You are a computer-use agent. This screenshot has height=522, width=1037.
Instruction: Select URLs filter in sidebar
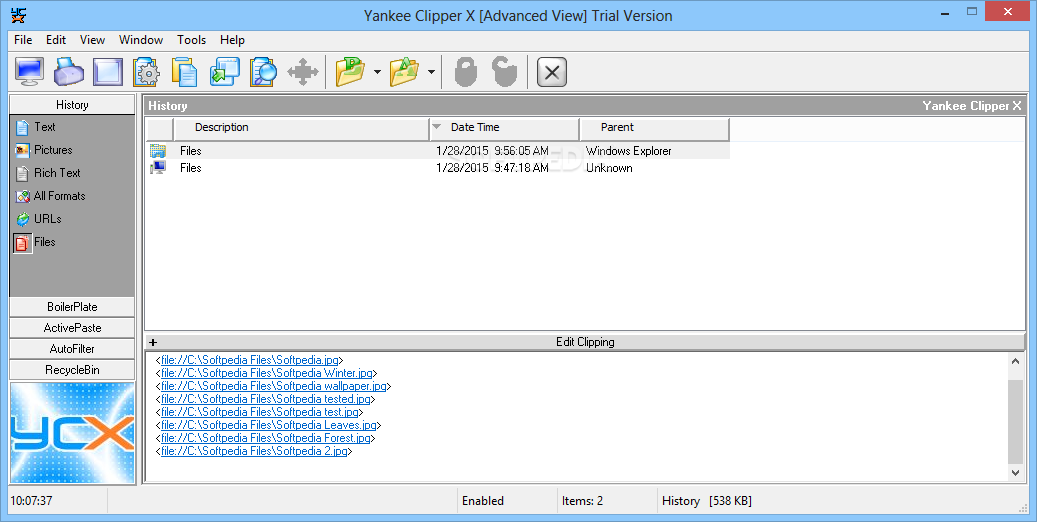pyautogui.click(x=38, y=219)
